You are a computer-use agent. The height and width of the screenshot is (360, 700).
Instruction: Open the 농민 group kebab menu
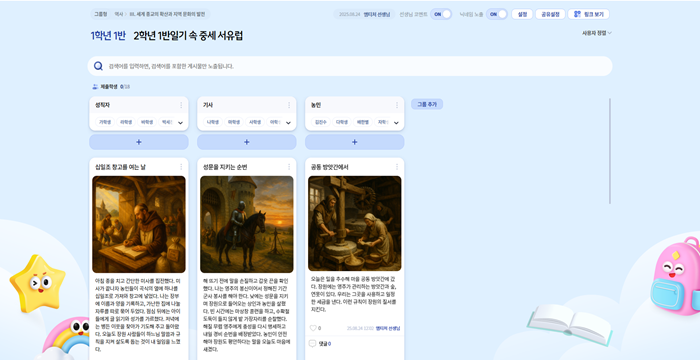click(x=397, y=105)
